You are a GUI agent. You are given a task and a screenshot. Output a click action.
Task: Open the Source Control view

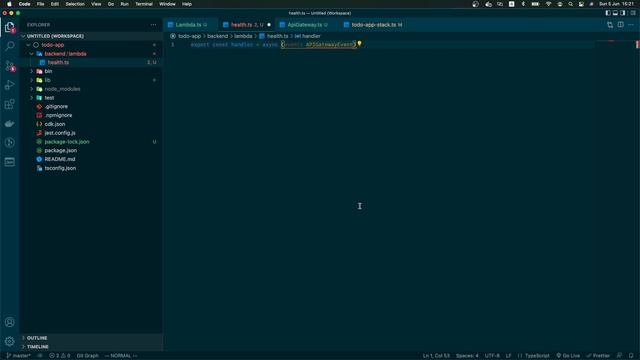coord(10,65)
